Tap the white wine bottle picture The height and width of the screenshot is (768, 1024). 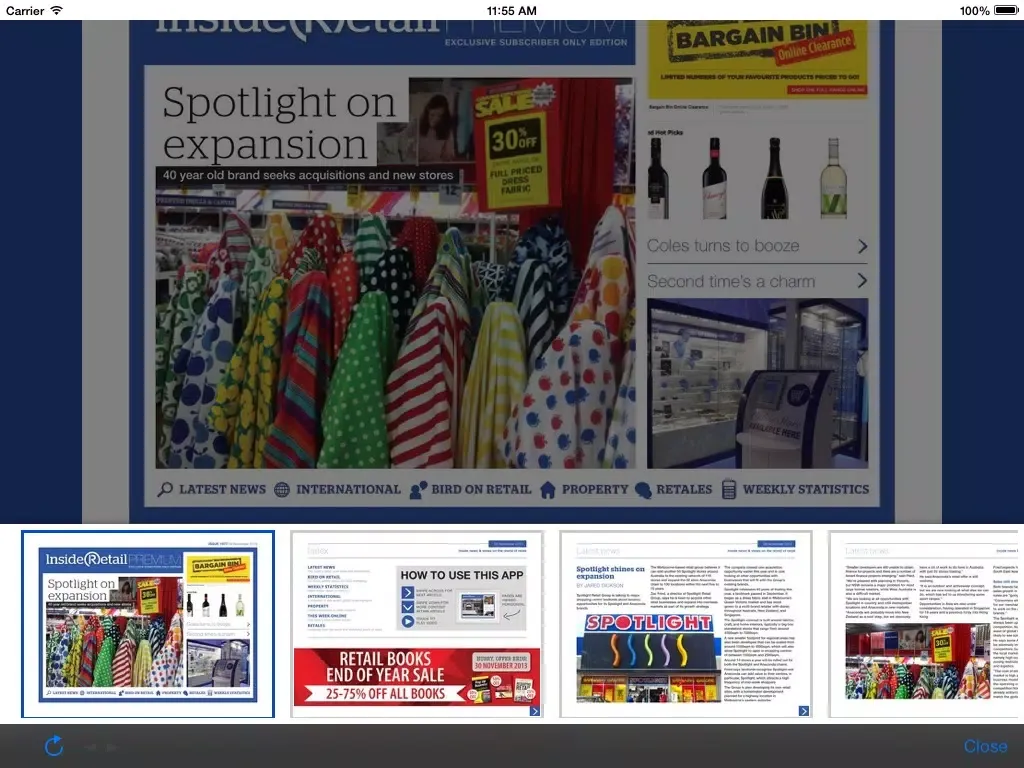(833, 178)
